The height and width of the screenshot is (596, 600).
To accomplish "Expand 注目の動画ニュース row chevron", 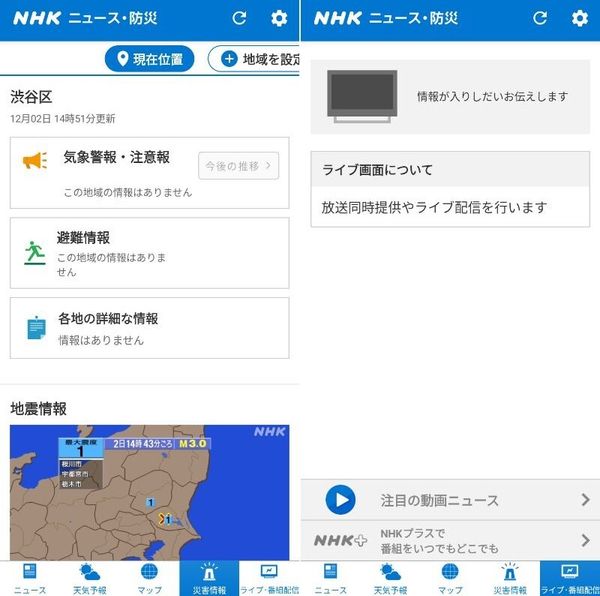I will pos(585,500).
